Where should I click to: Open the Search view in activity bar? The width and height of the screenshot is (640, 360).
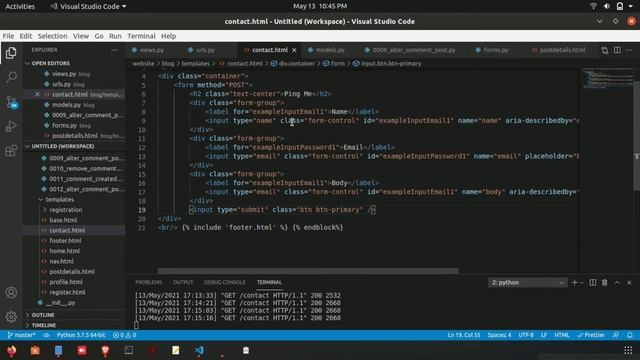pyautogui.click(x=11, y=77)
